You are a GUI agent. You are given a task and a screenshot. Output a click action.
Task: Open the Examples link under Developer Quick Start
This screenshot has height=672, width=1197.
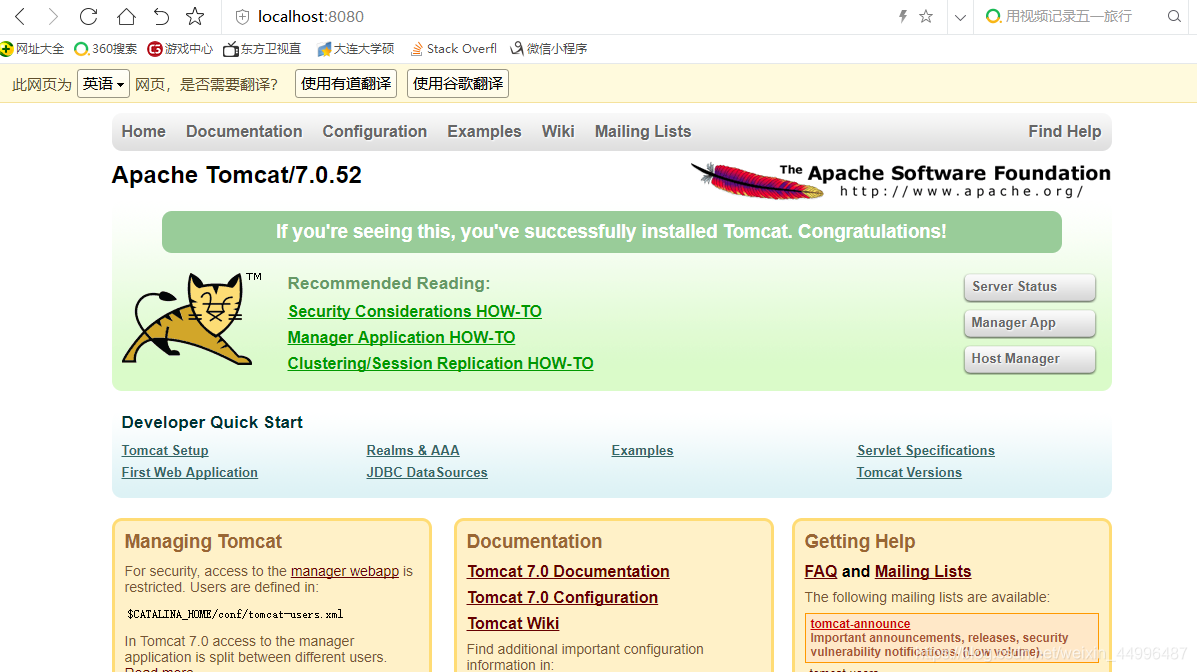click(x=642, y=451)
